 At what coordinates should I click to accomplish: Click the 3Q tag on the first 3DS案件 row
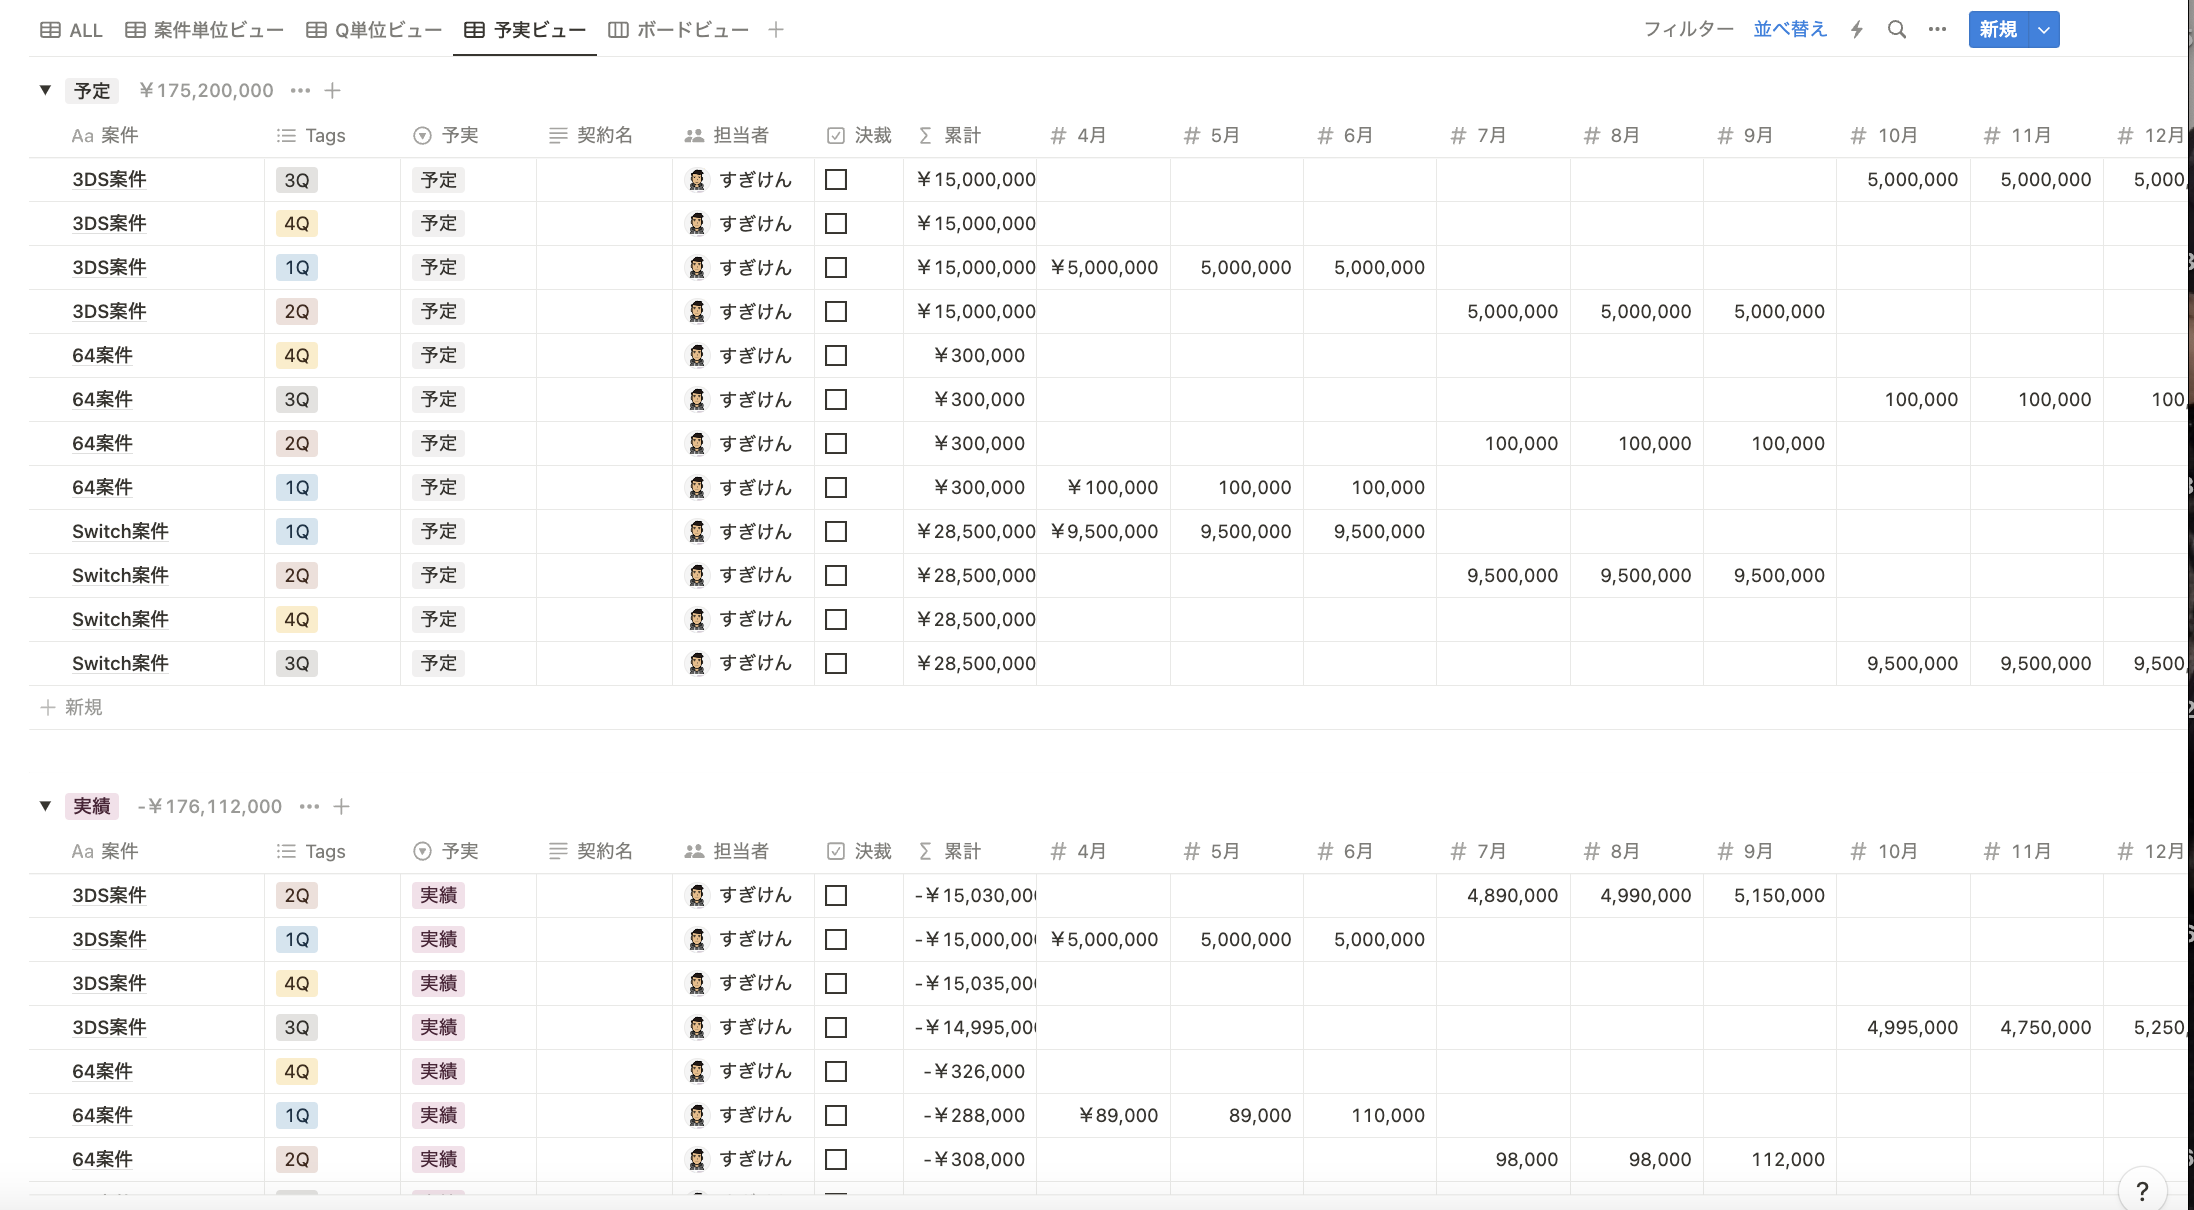297,180
